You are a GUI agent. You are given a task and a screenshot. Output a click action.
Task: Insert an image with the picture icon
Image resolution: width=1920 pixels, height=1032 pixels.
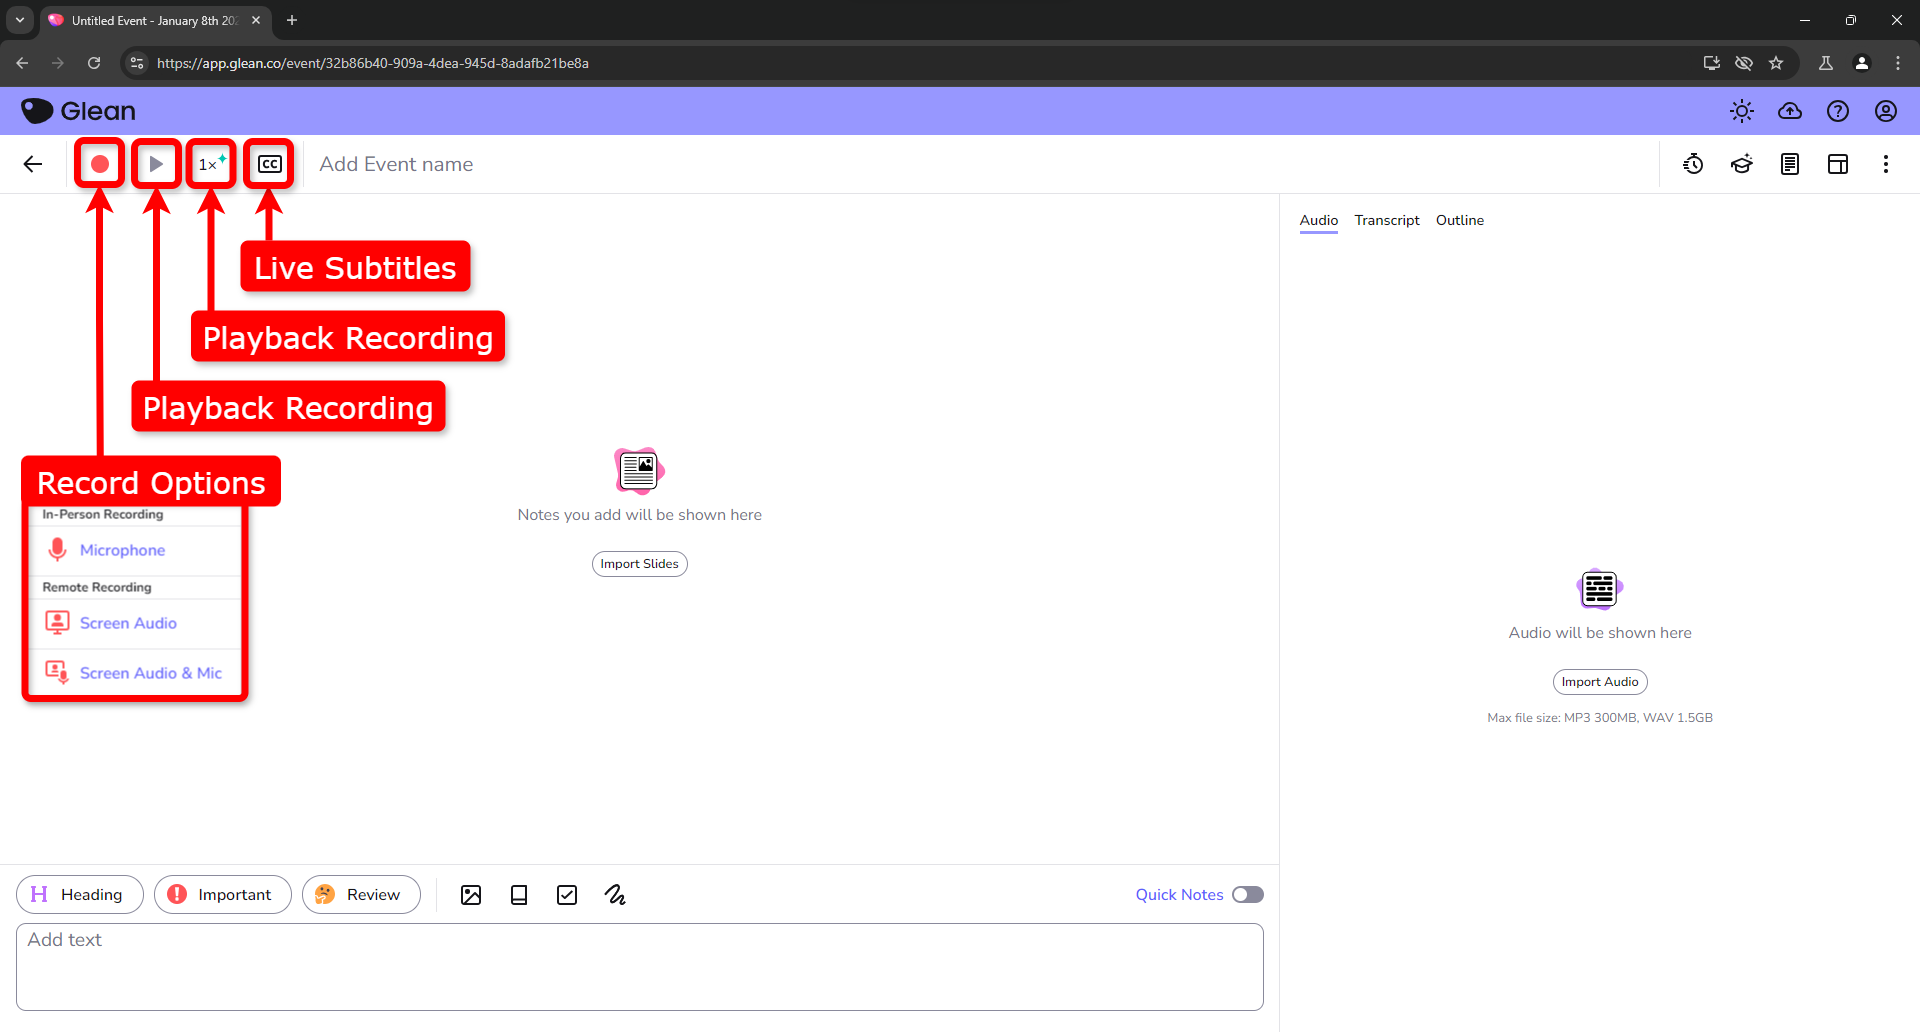pyautogui.click(x=471, y=895)
